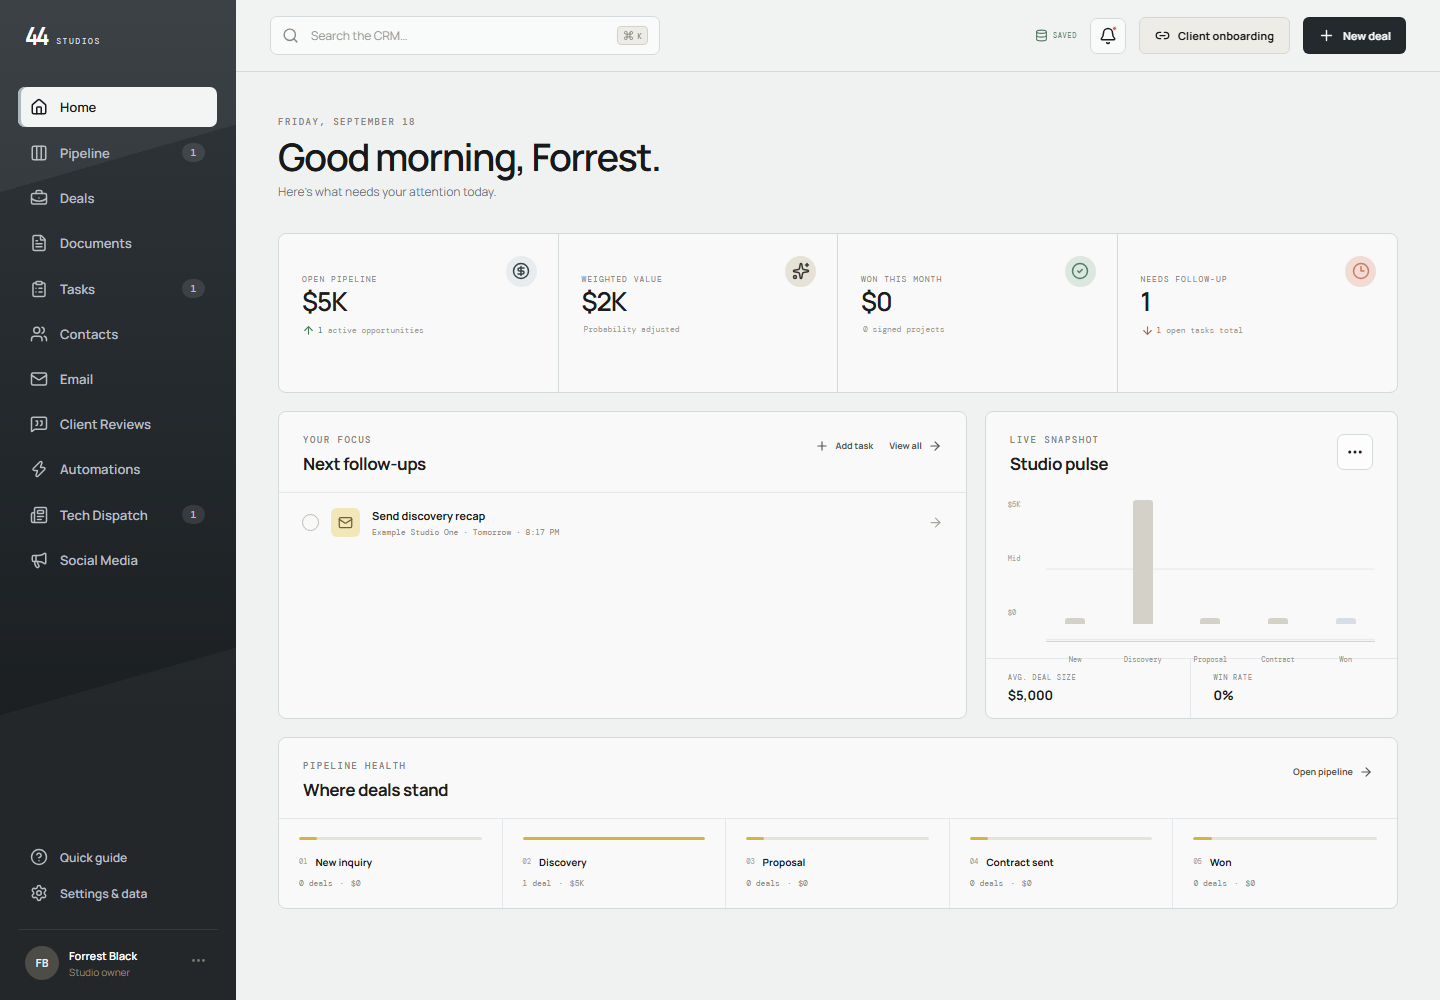Select the Contract sent stage label
Image resolution: width=1440 pixels, height=1000 pixels.
1020,862
